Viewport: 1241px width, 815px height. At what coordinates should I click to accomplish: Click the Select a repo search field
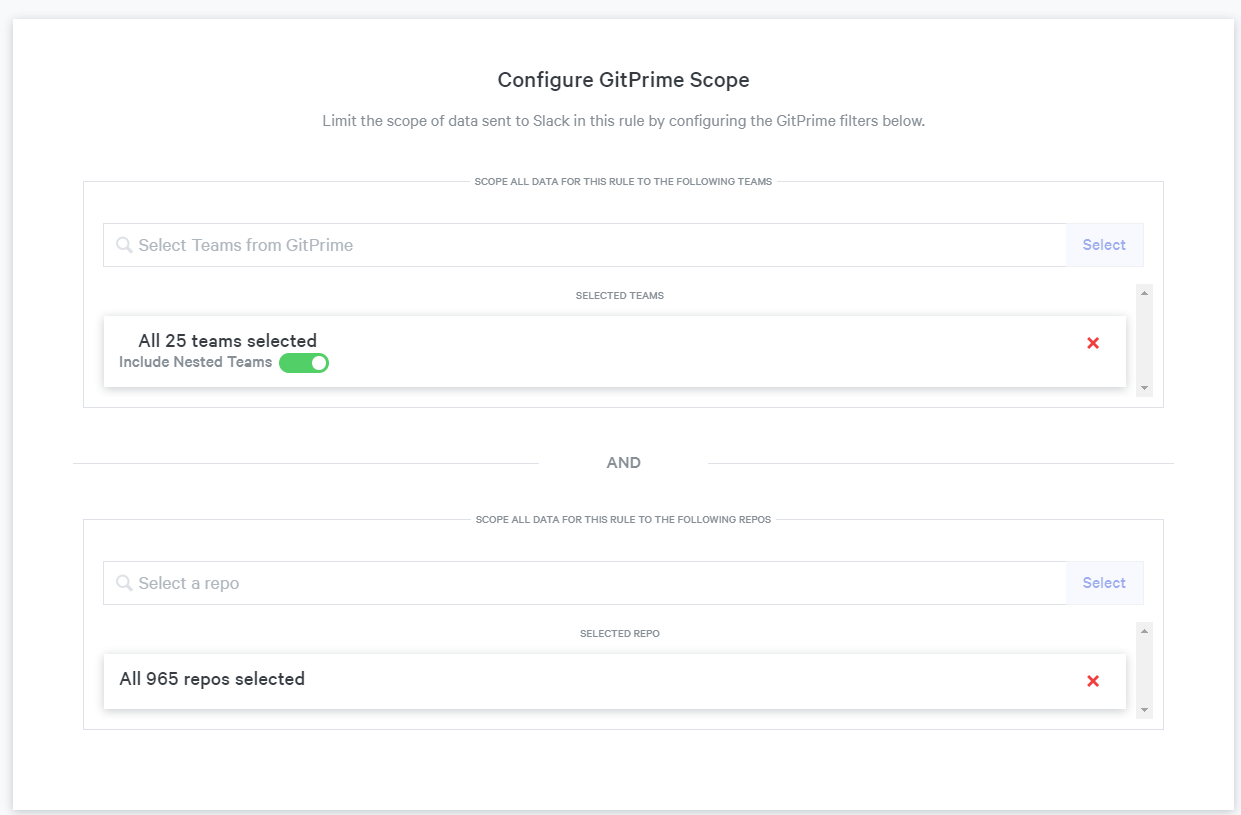point(585,583)
